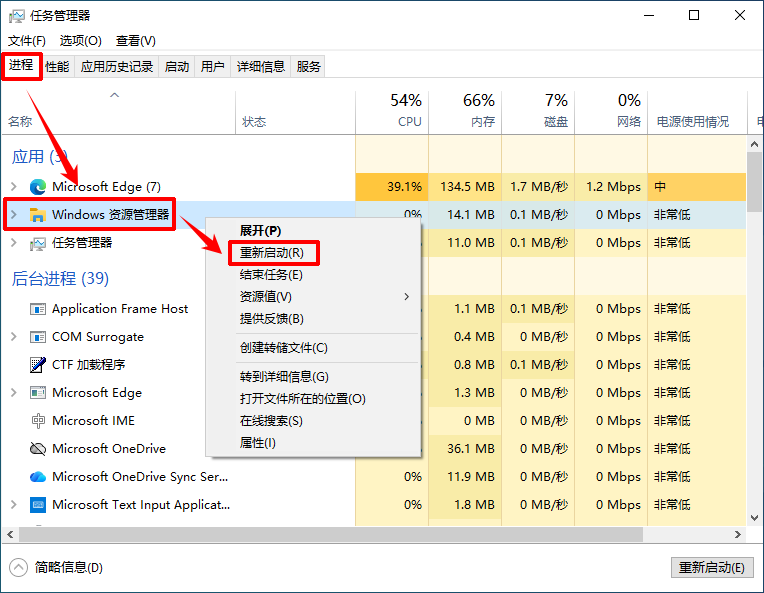
Task: Click the 重新启动(E) button at bottom
Action: click(711, 568)
